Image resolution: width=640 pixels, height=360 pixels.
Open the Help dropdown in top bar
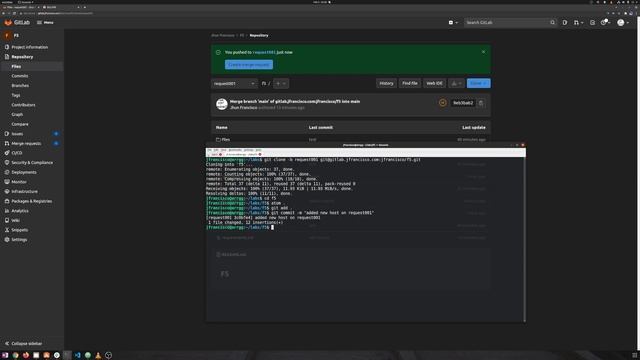coord(605,22)
